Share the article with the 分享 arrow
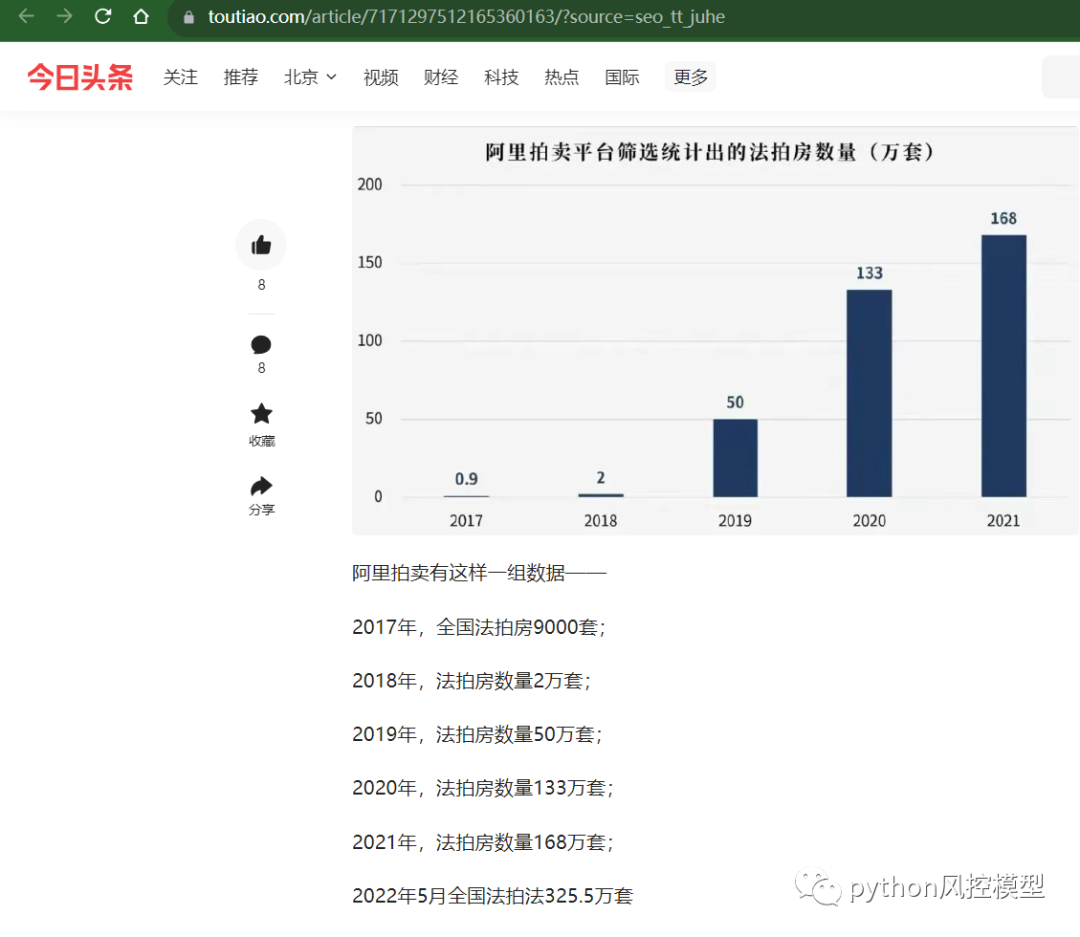This screenshot has width=1080, height=937. point(261,486)
